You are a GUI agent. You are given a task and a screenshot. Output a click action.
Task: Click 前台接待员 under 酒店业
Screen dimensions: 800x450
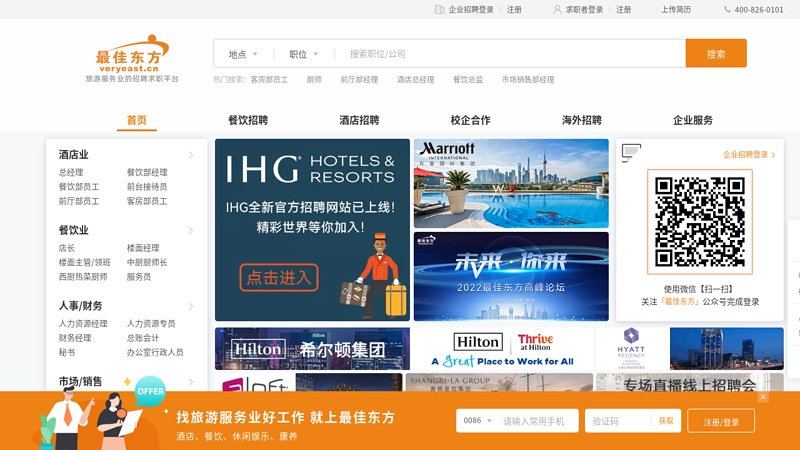point(147,187)
